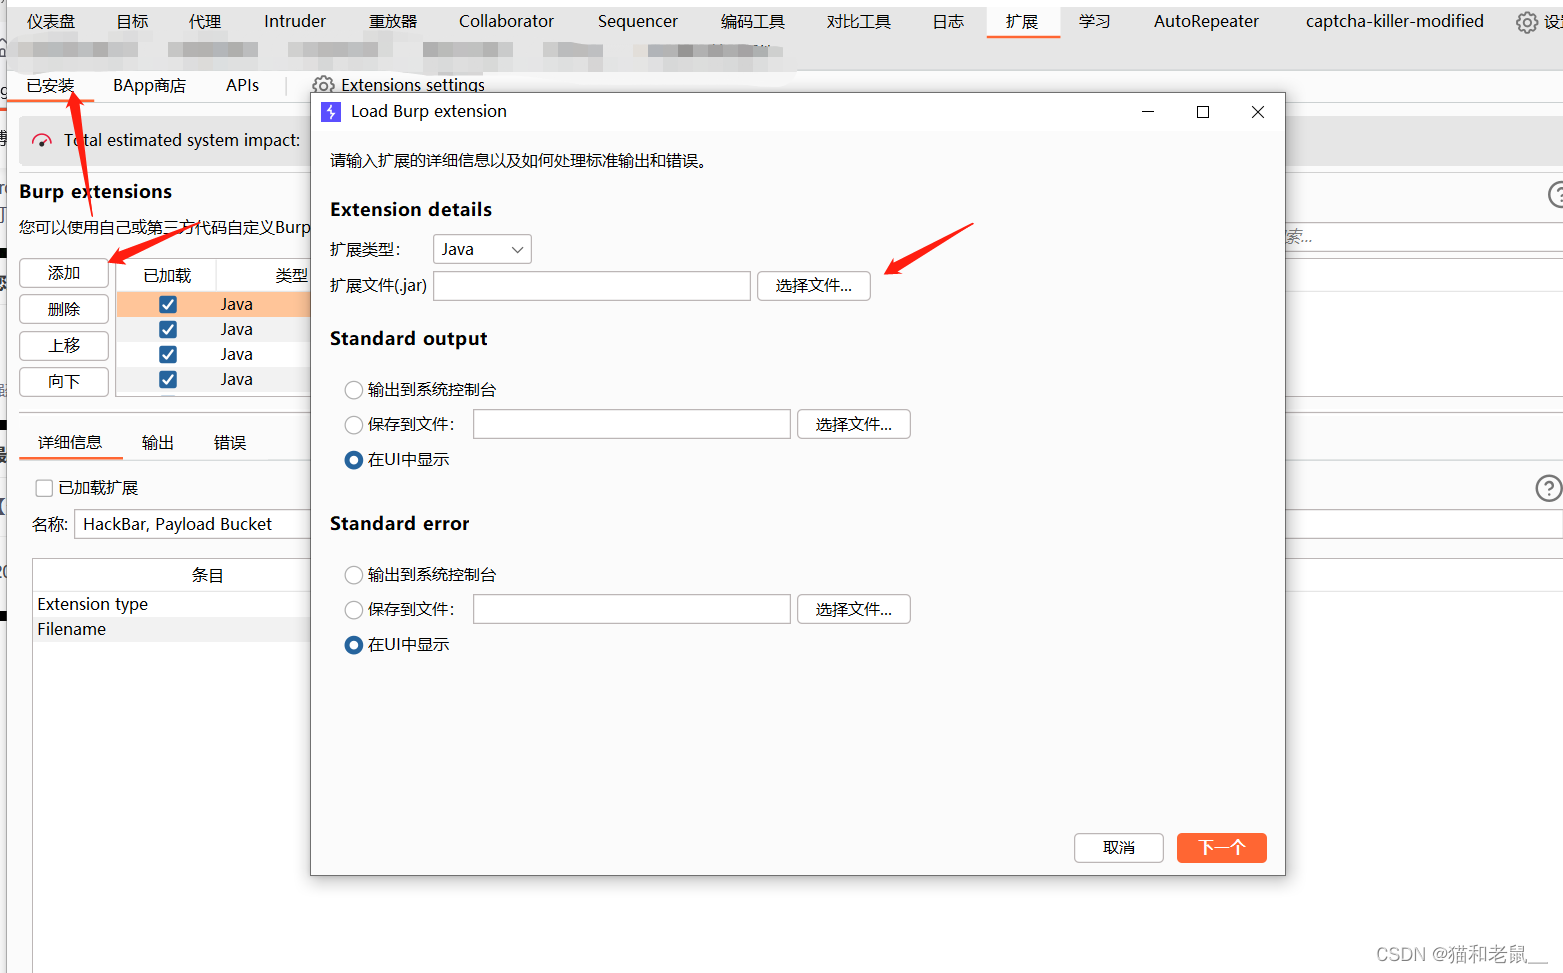Open the help icon near the details panel
The height and width of the screenshot is (973, 1563).
[x=1548, y=488]
